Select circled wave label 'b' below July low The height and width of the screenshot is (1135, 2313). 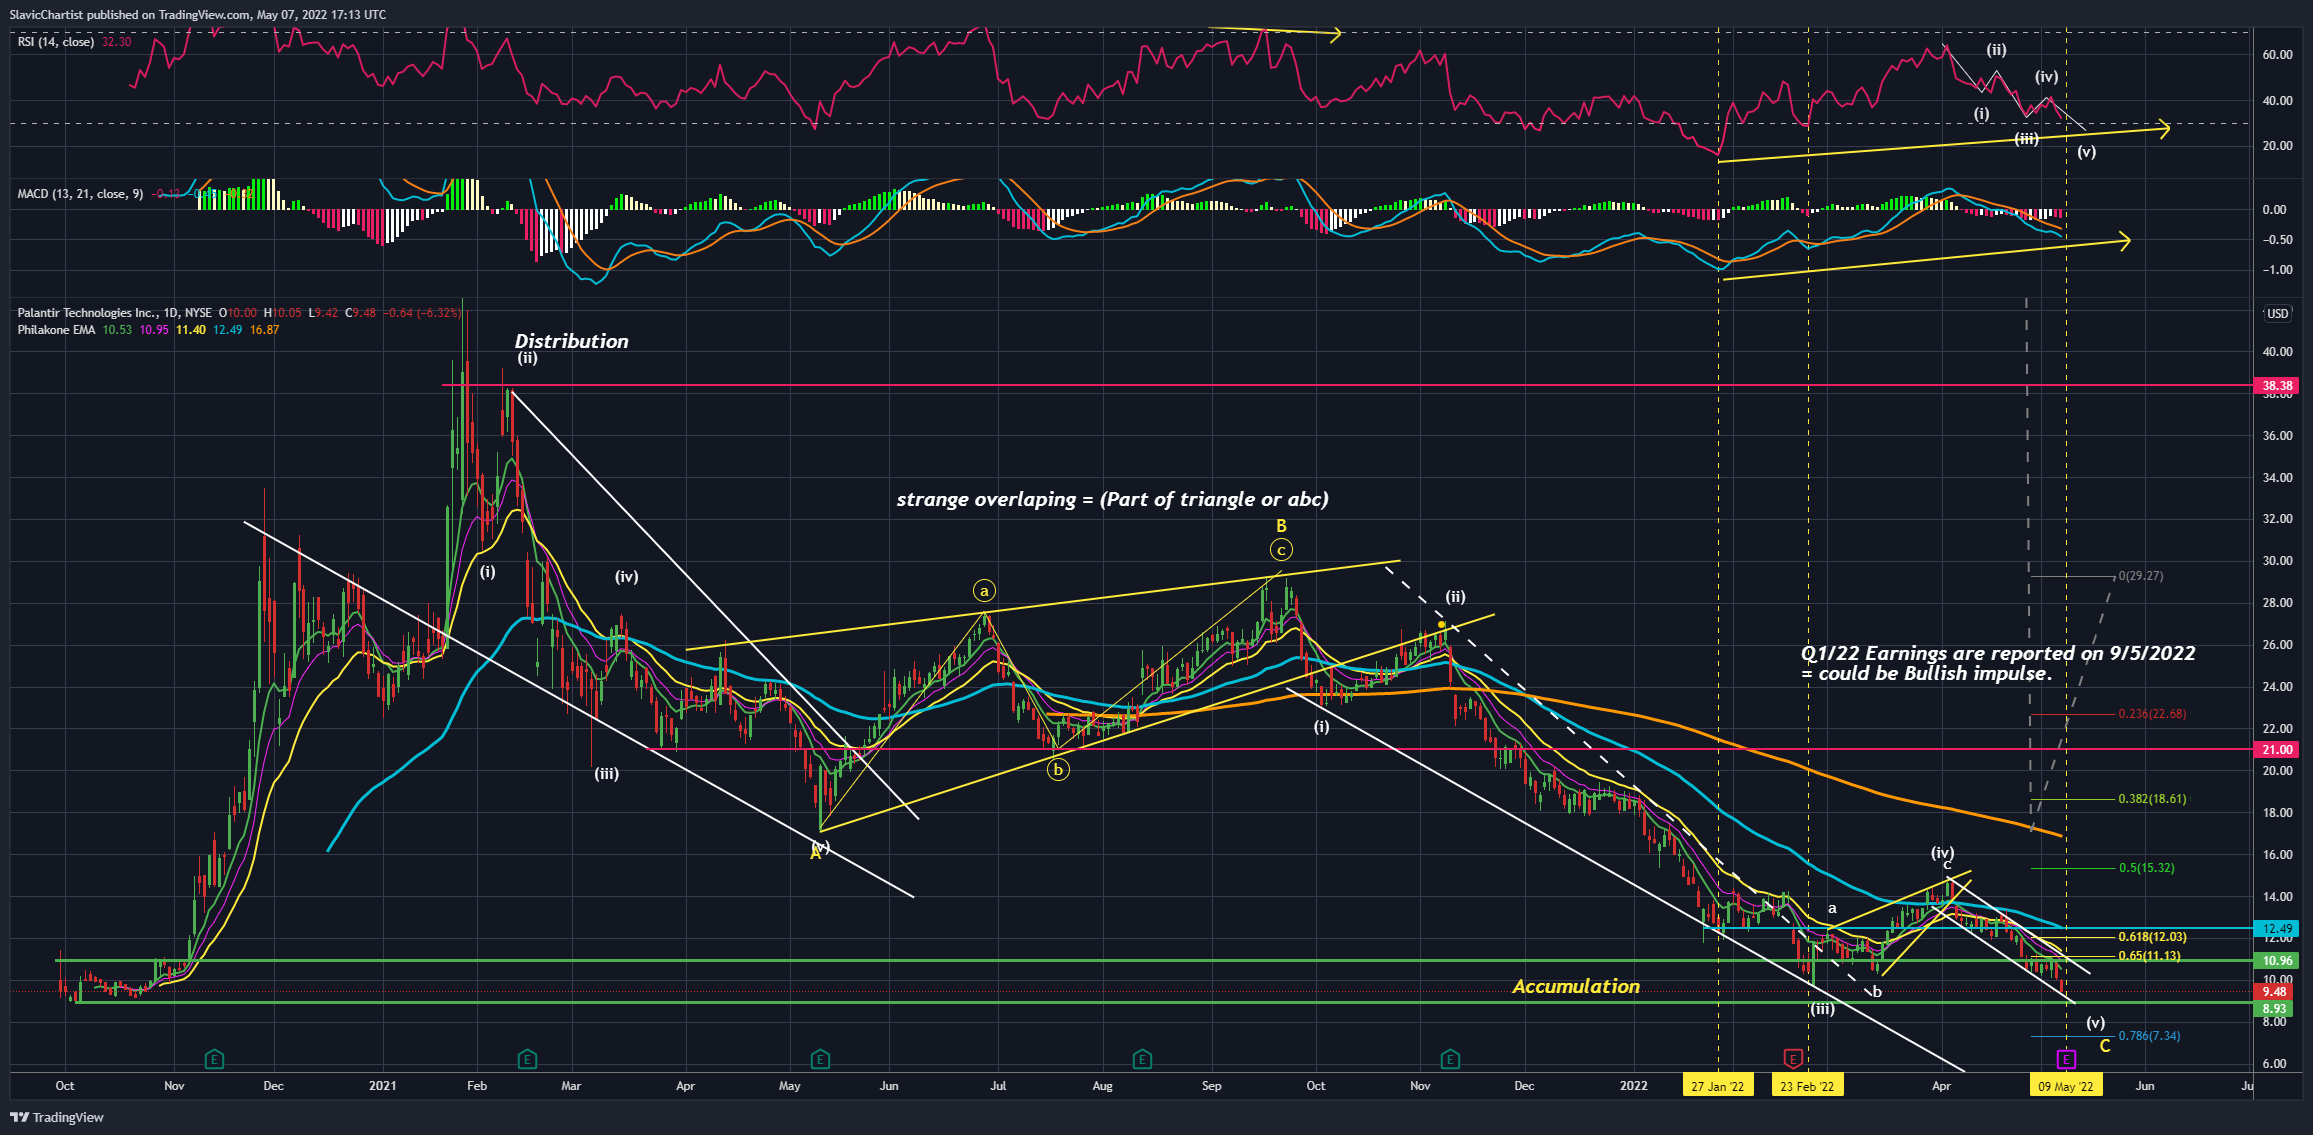(1058, 770)
